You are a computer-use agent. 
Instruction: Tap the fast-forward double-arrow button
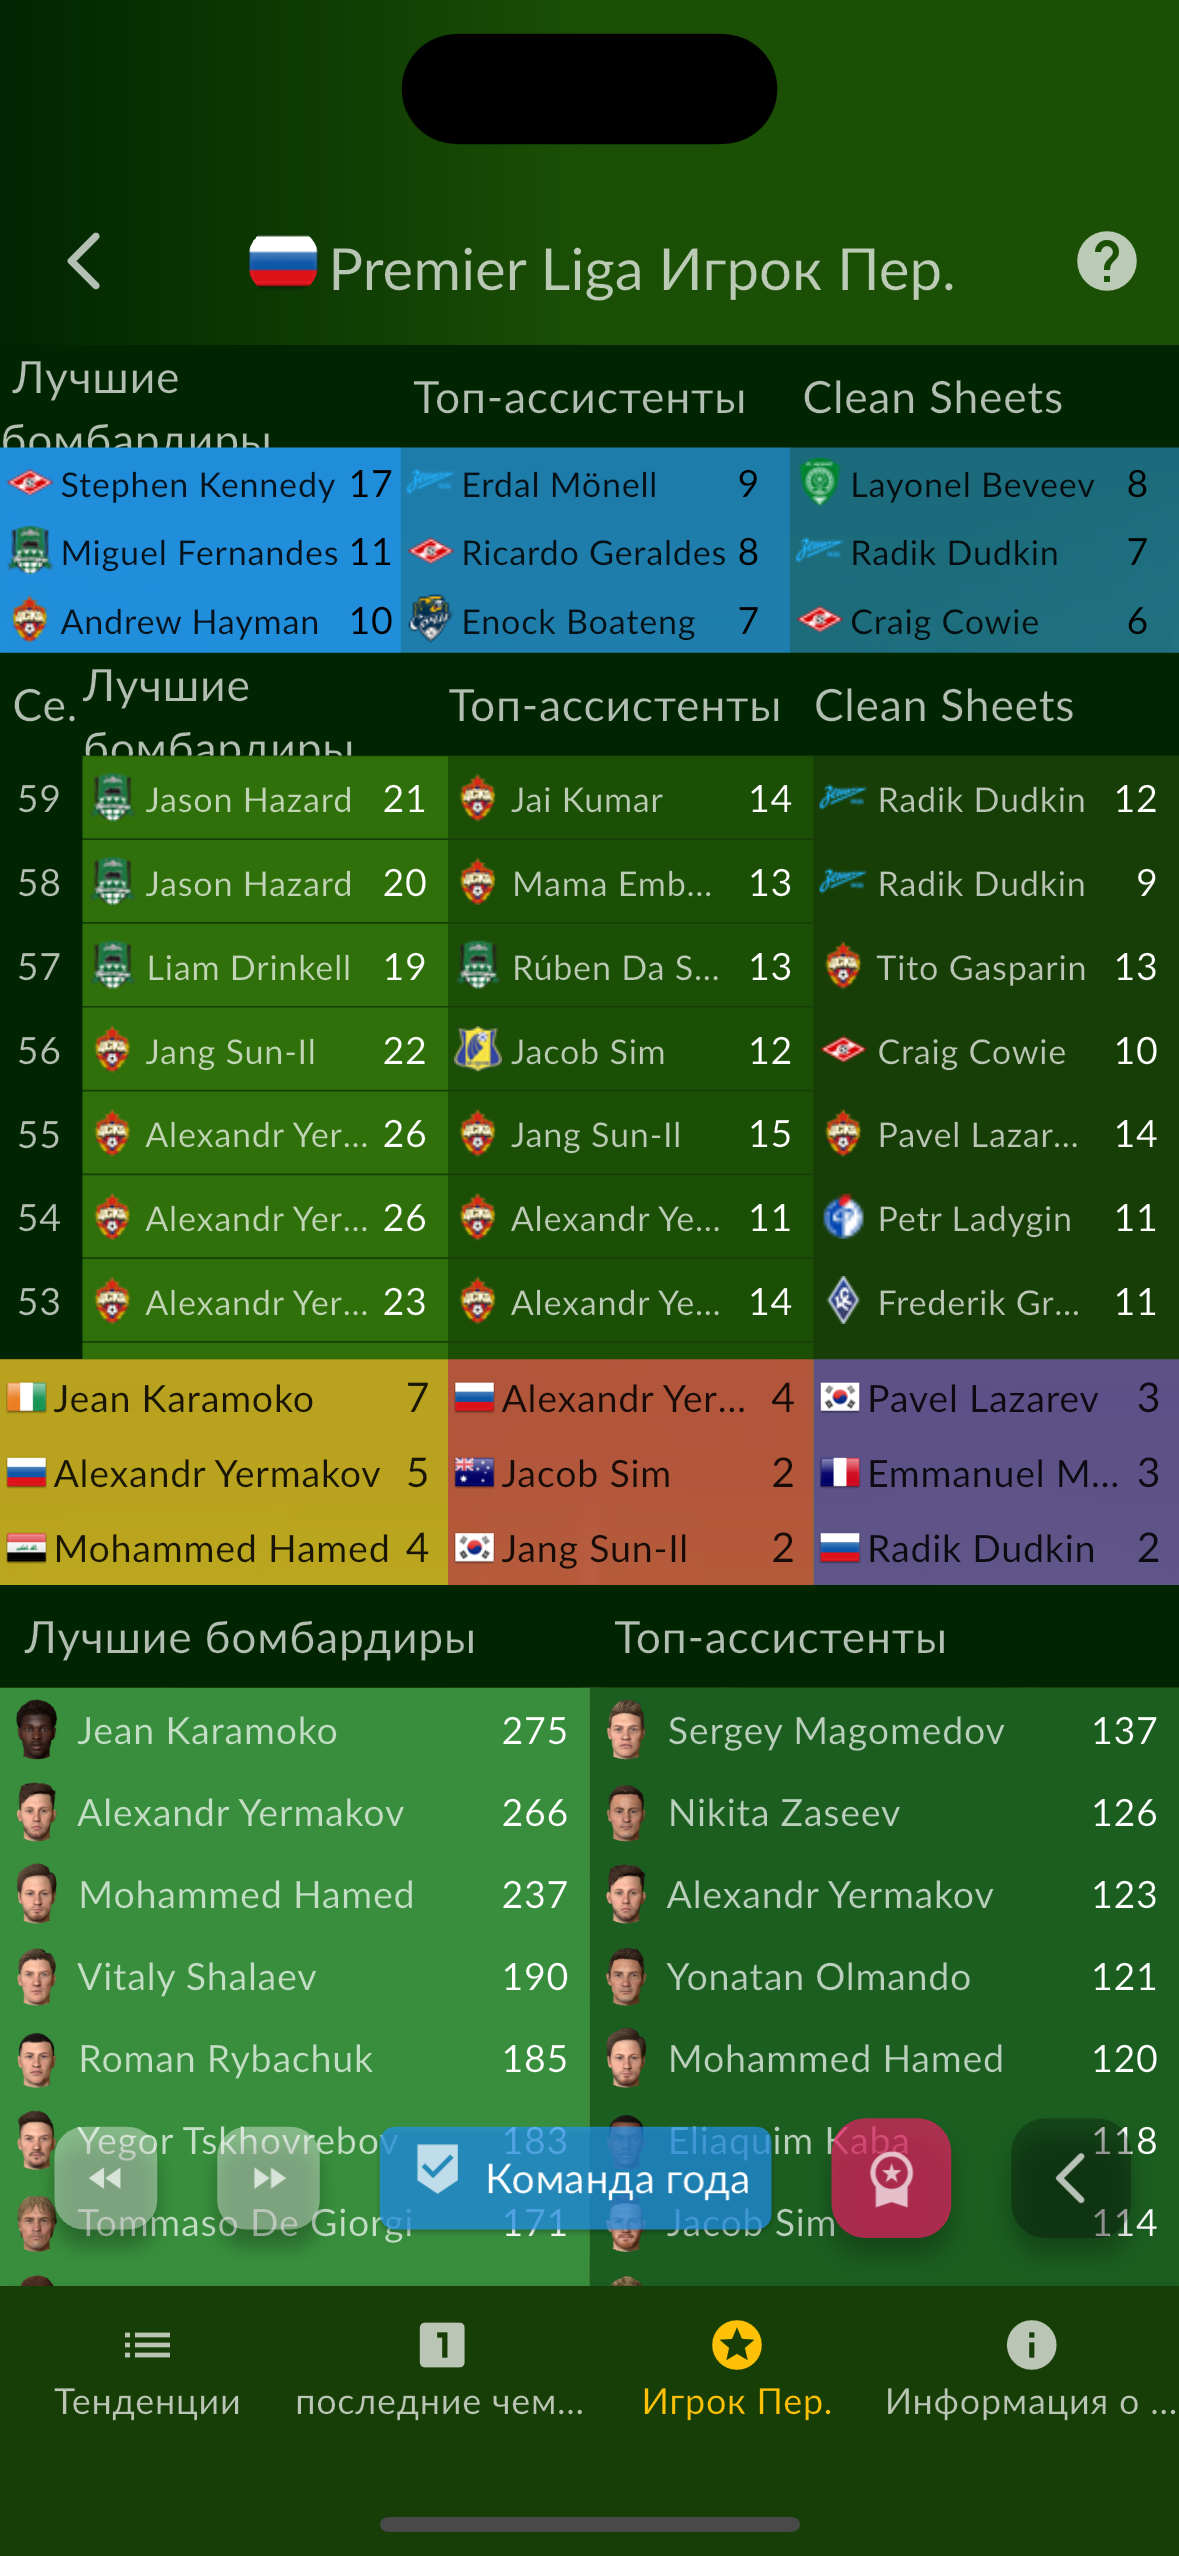268,2178
